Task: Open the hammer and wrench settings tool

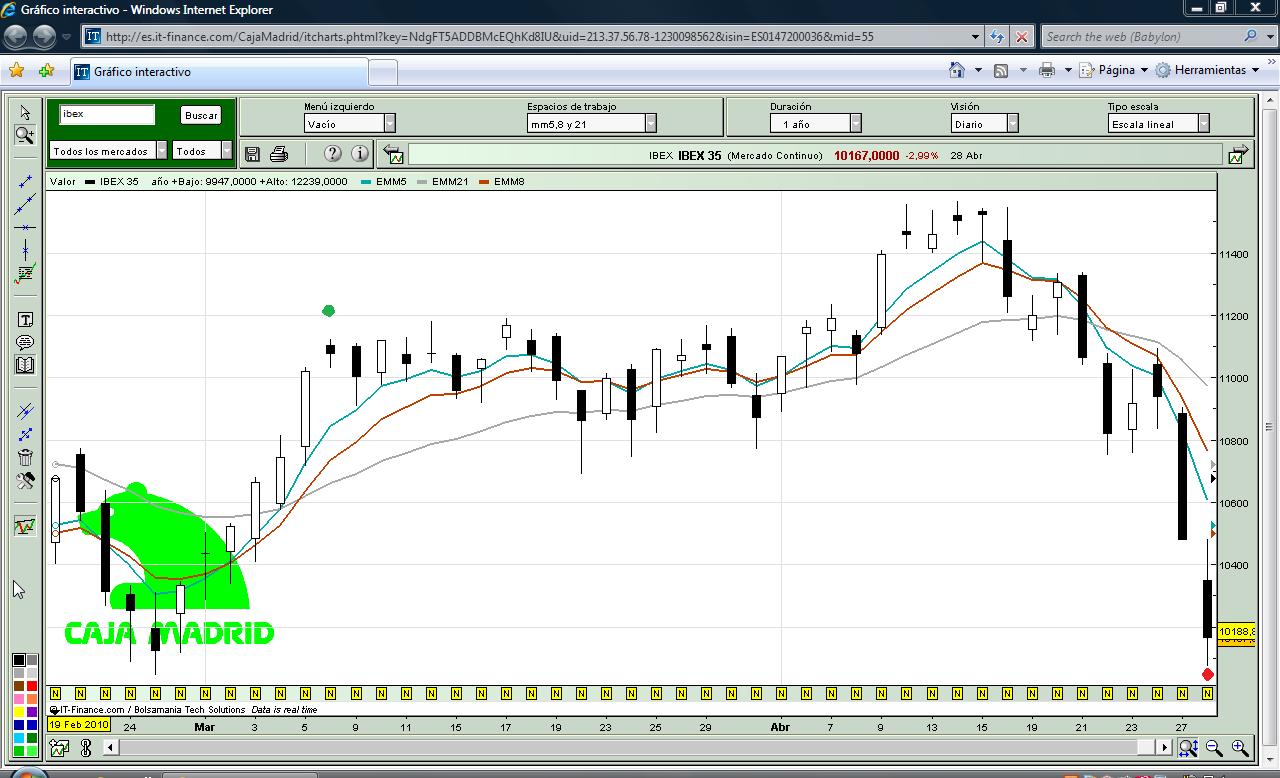Action: pos(25,481)
